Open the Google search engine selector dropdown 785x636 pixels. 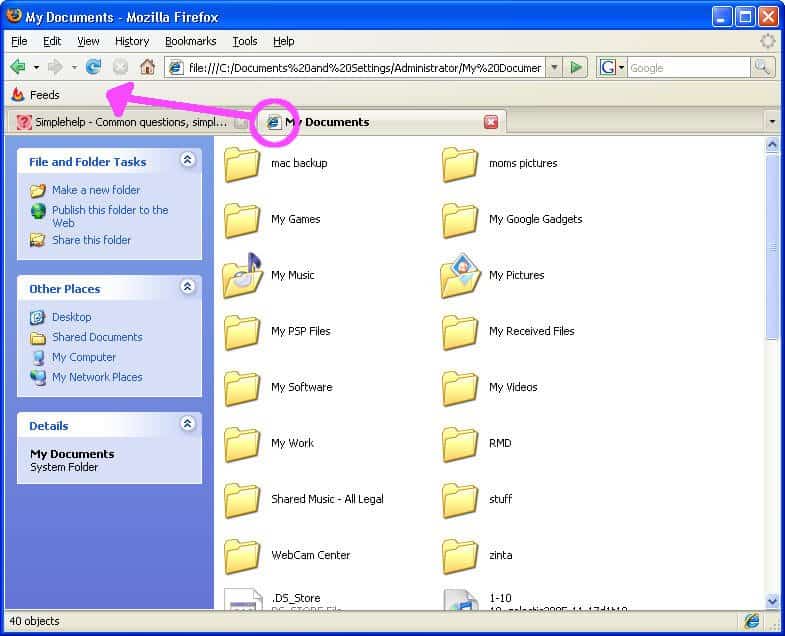tap(621, 67)
